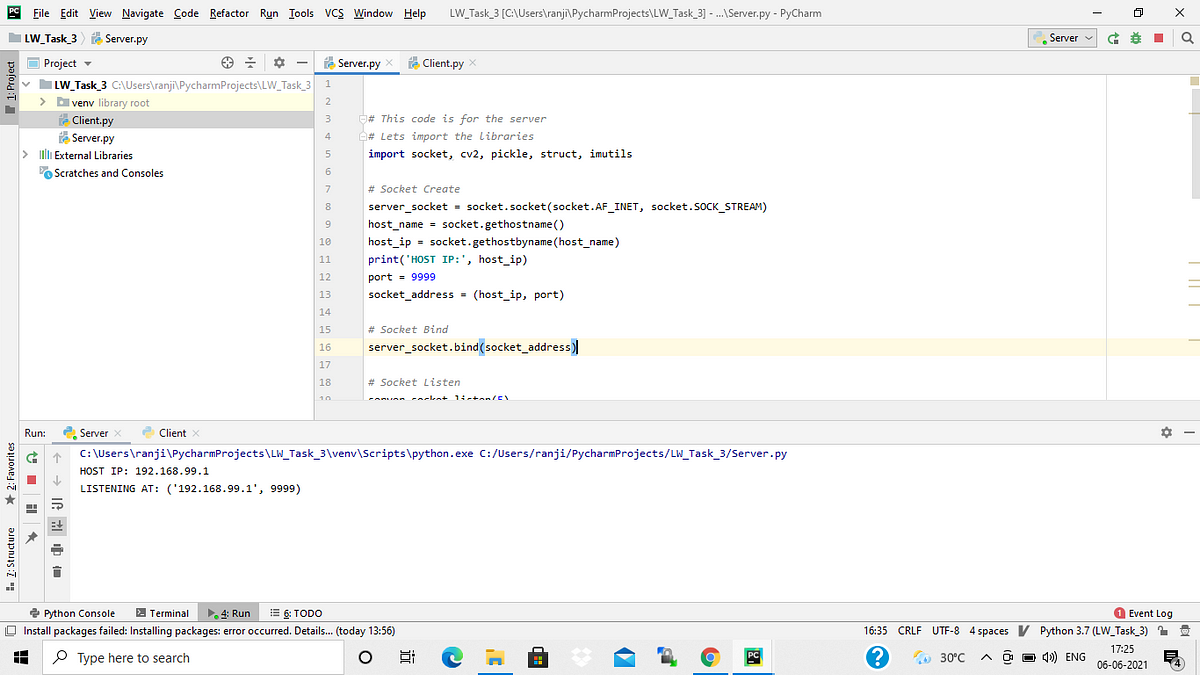Collapse the LW_Task_3 project root
1200x675 pixels.
coord(28,85)
